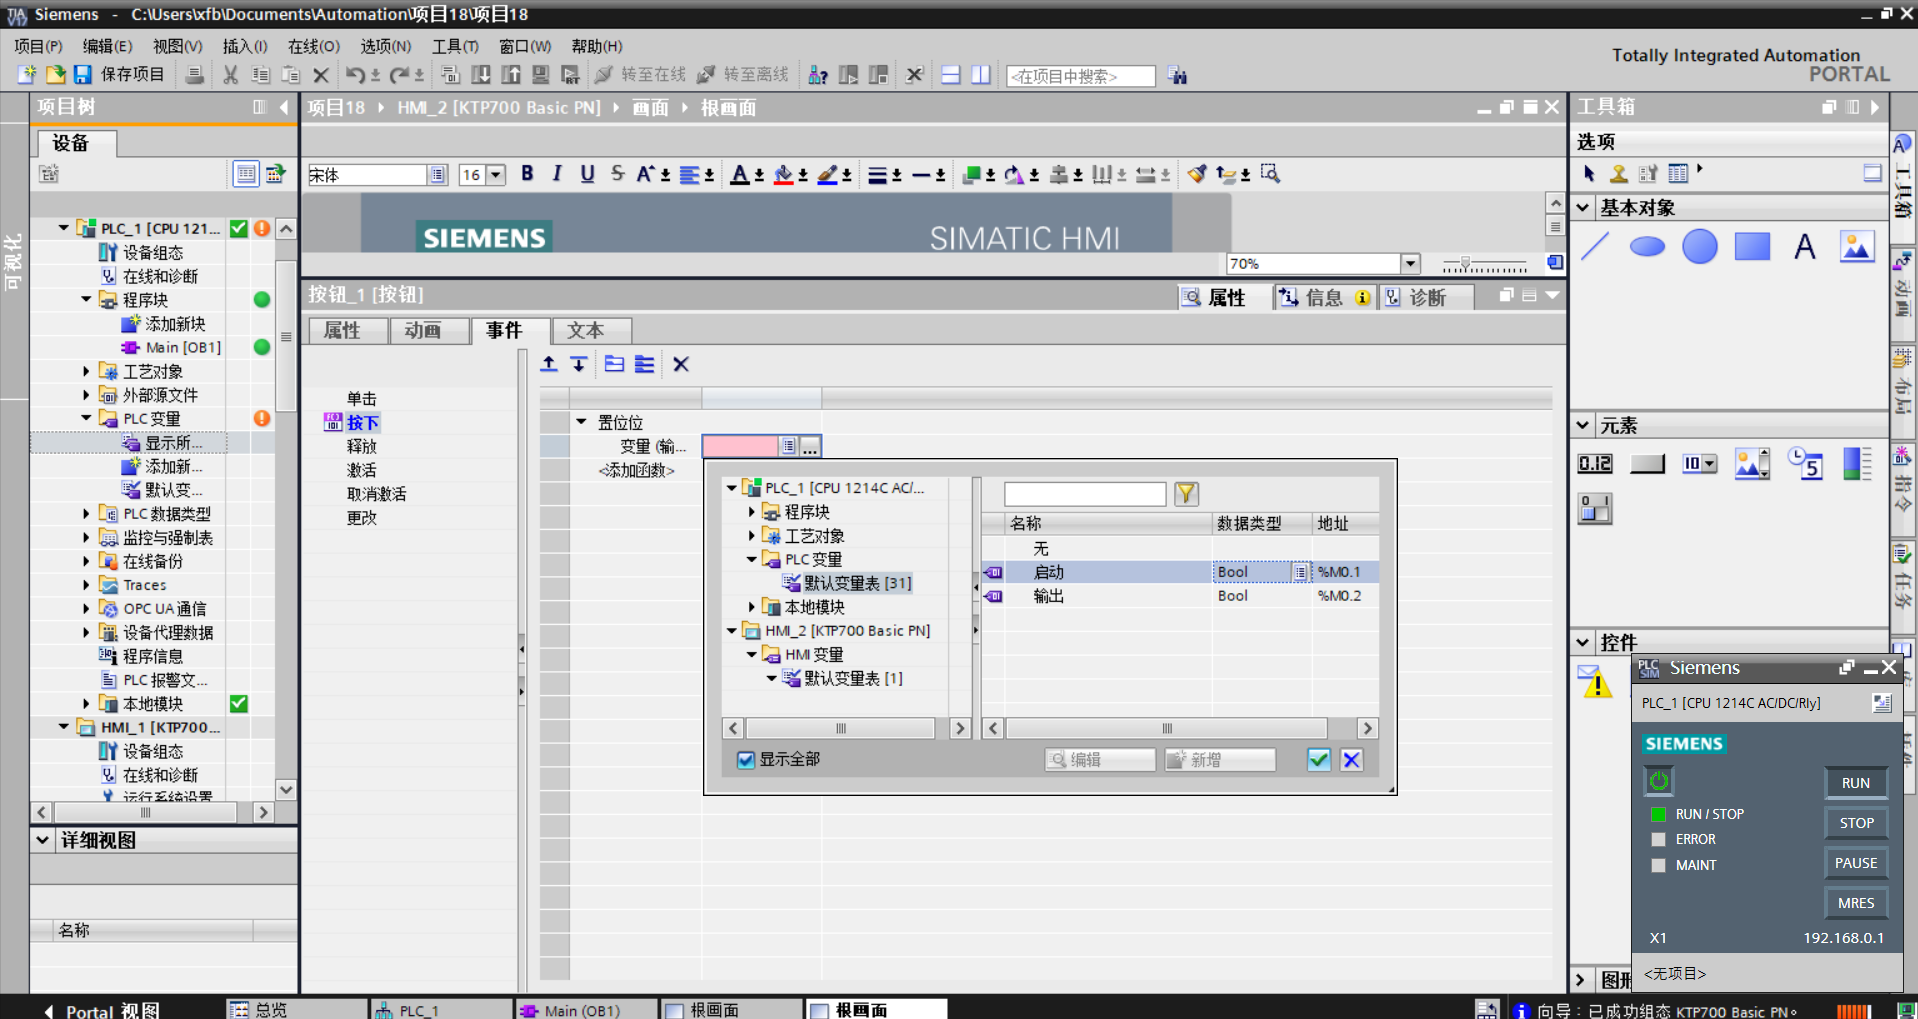Click the PLC simulator power icon
Viewport: 1918px width, 1019px height.
(1659, 780)
